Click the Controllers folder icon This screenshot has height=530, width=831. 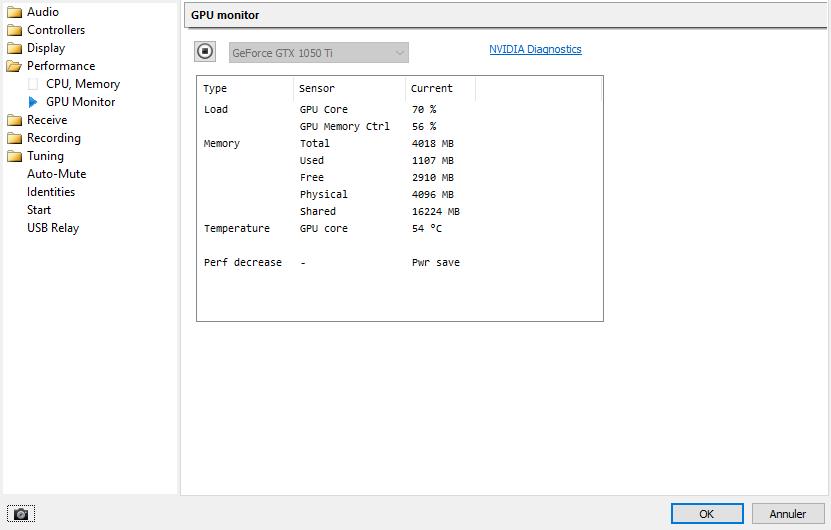(x=14, y=30)
